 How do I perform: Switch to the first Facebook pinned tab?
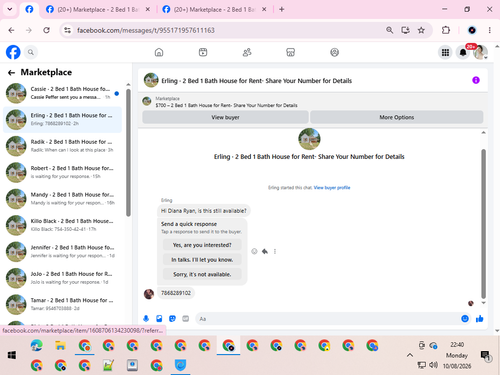point(29,10)
